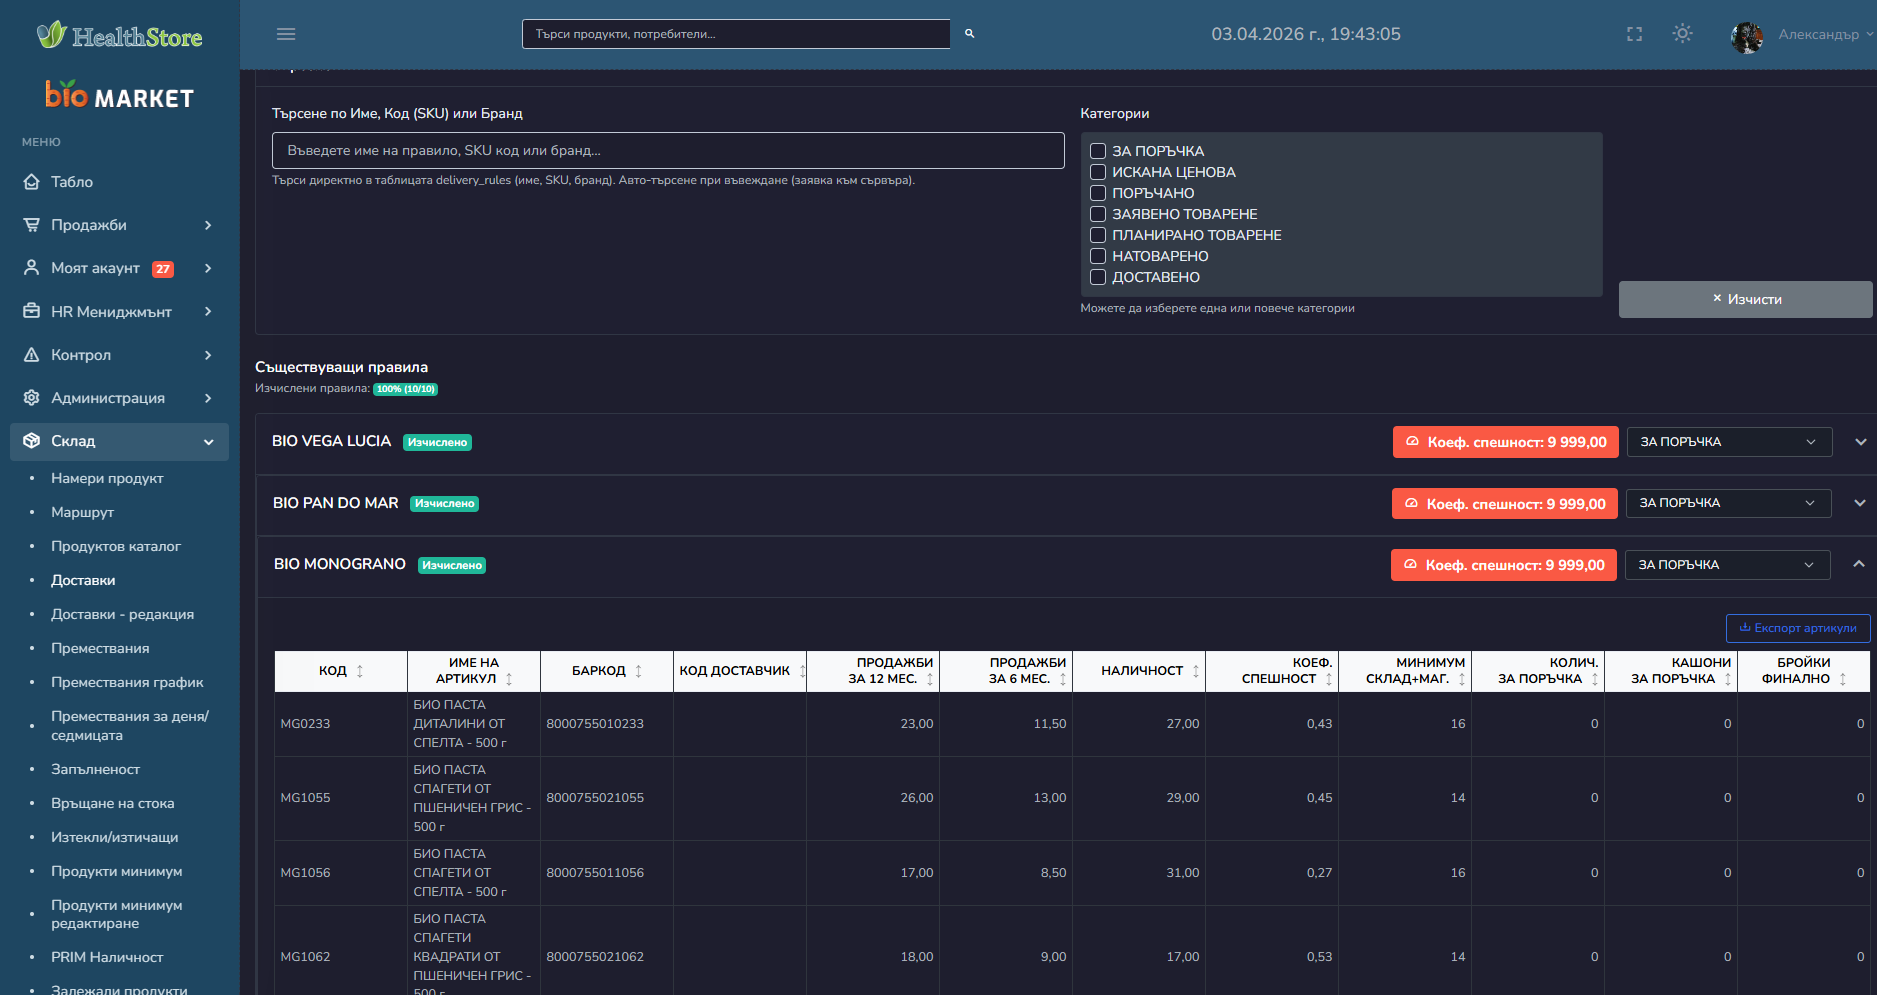Screen dimensions: 1877x995
Task: Click the HealthStore logo
Action: (120, 36)
